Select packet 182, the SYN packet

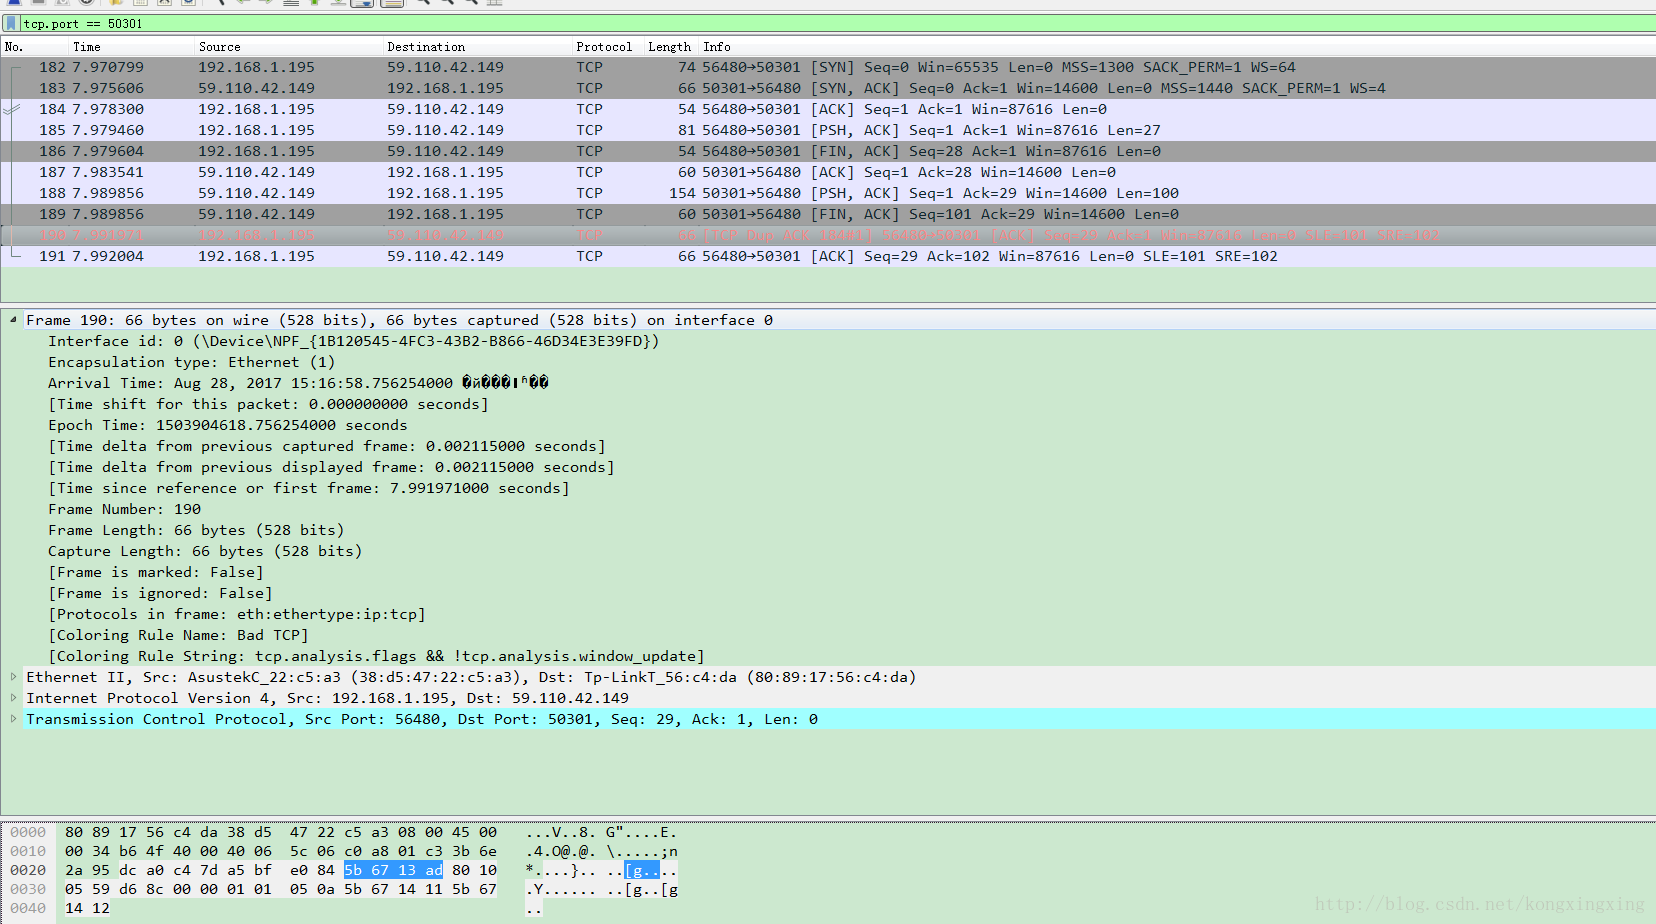point(828,67)
